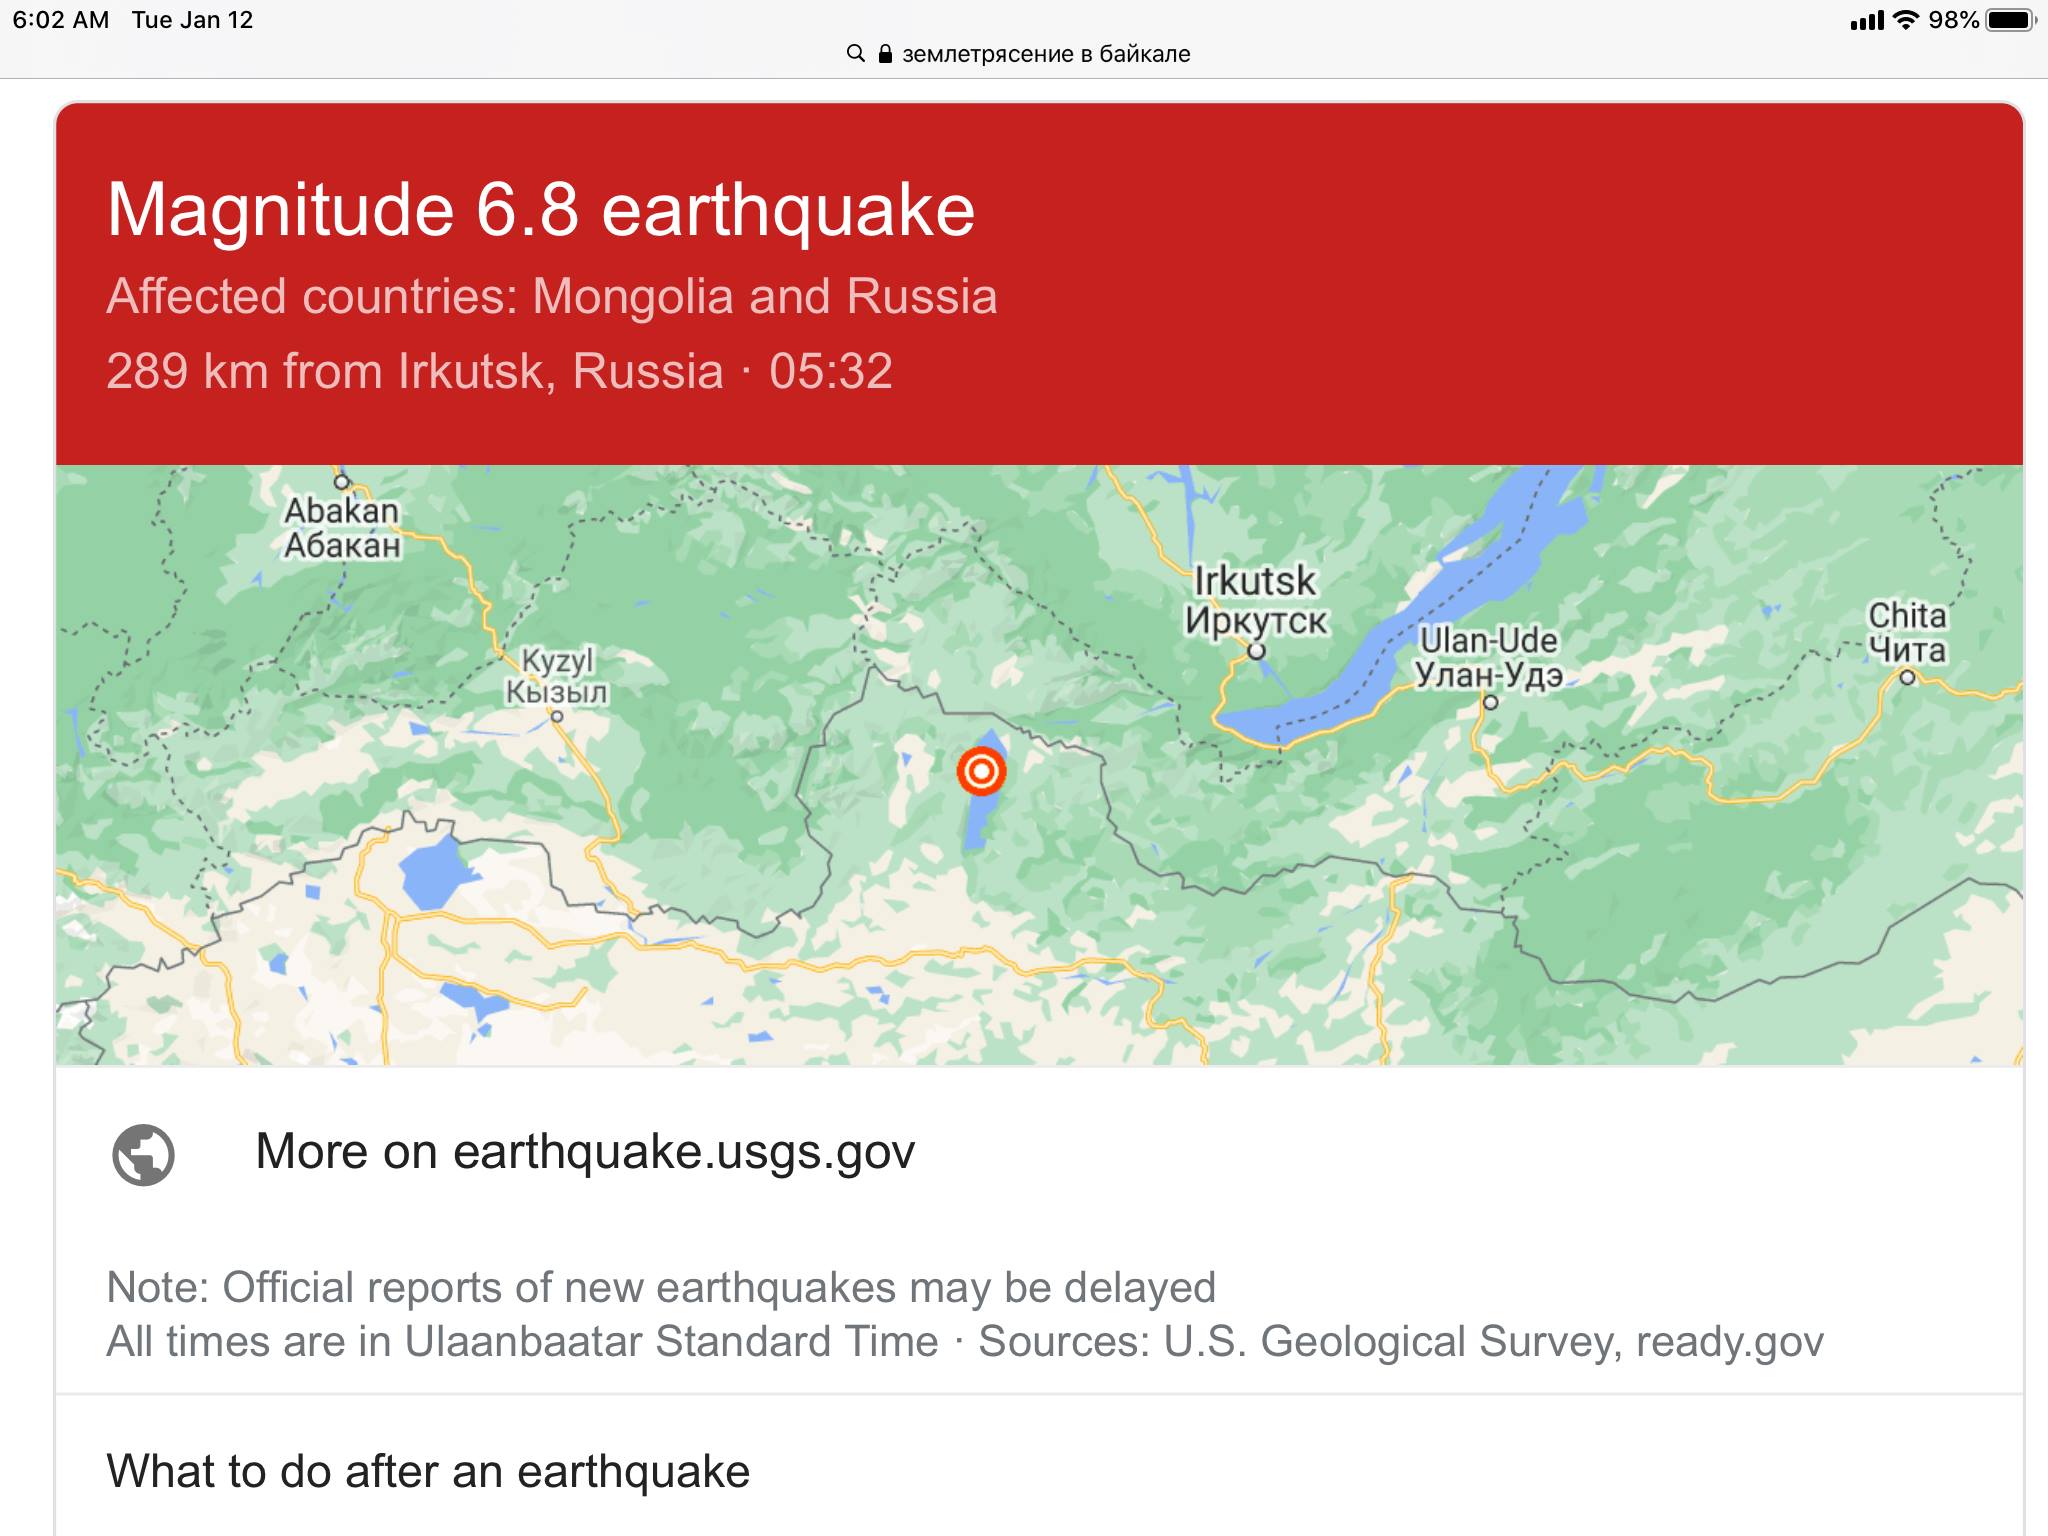Tap the clock time in status bar

(61, 20)
